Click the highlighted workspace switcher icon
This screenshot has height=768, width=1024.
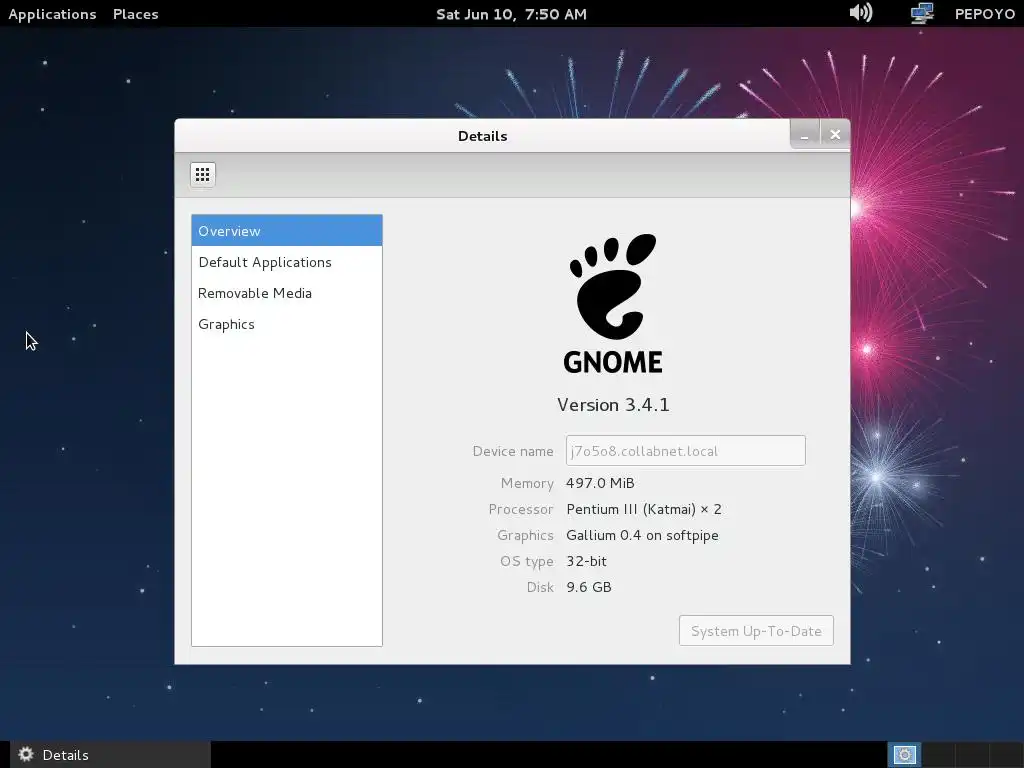pyautogui.click(x=904, y=755)
